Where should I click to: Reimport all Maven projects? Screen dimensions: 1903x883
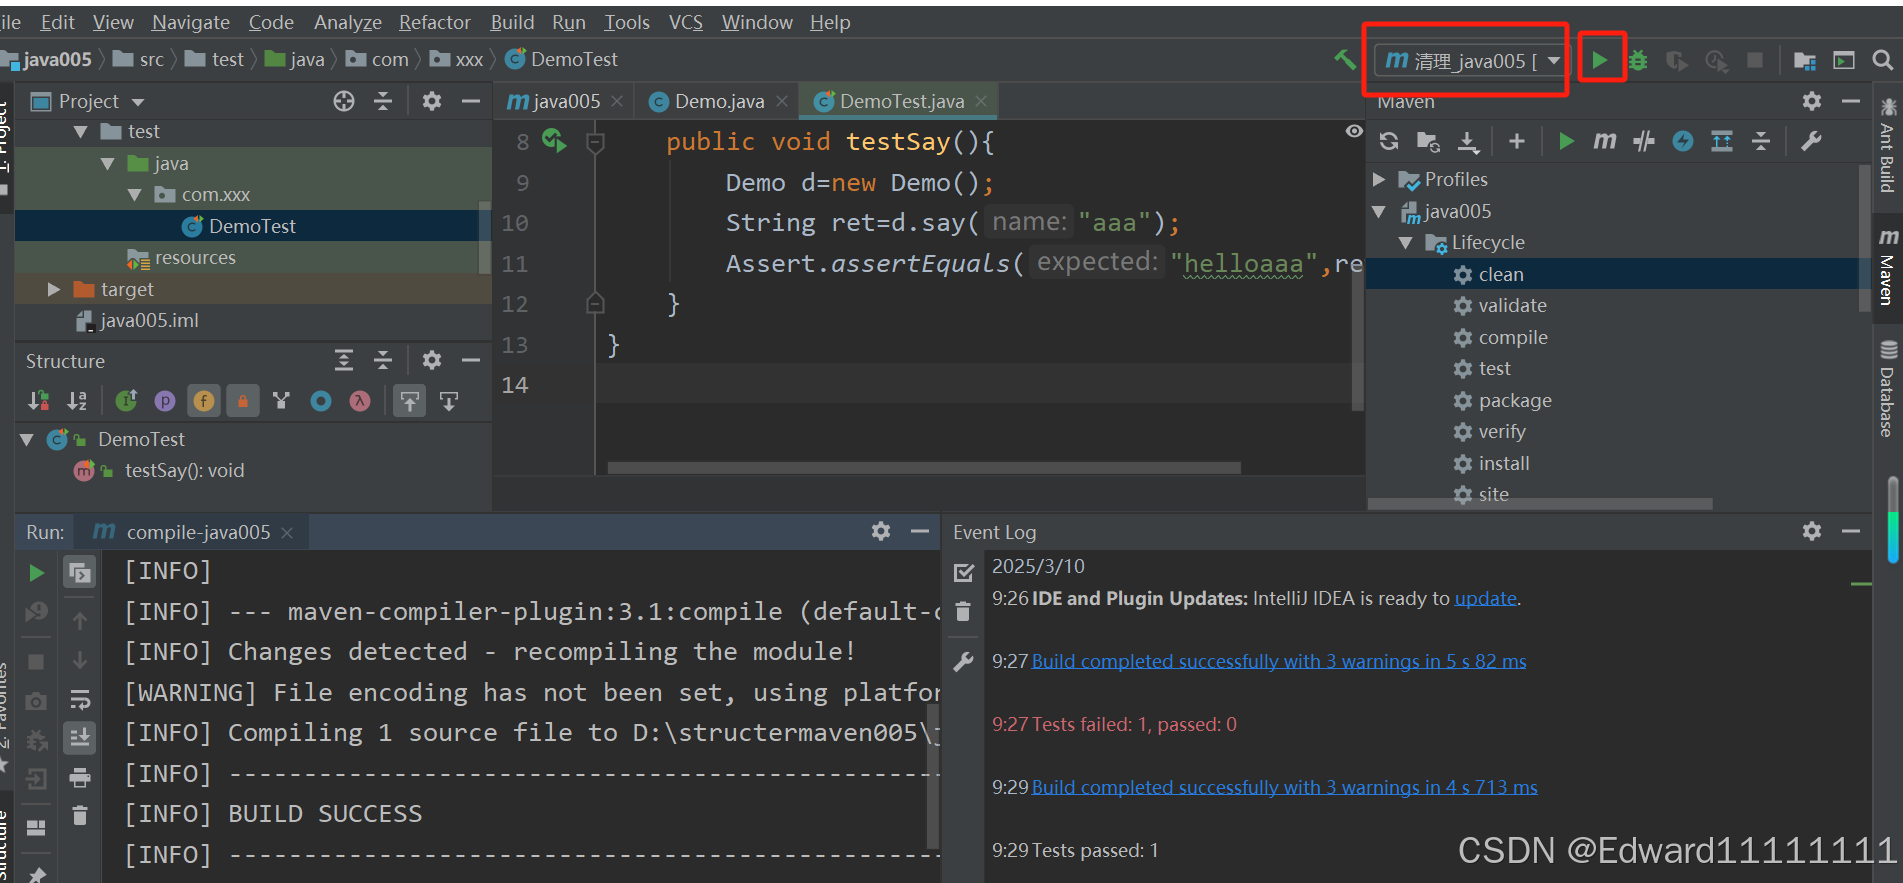pyautogui.click(x=1389, y=142)
